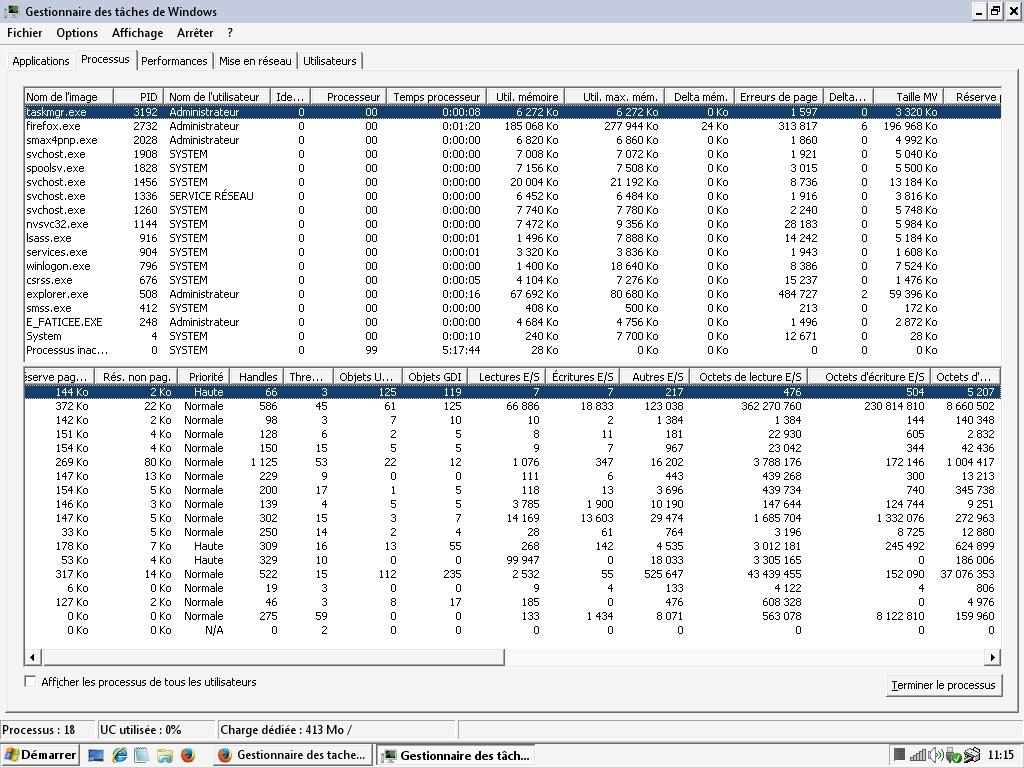Click the taskbar clock showing 11:15

[x=1001, y=755]
